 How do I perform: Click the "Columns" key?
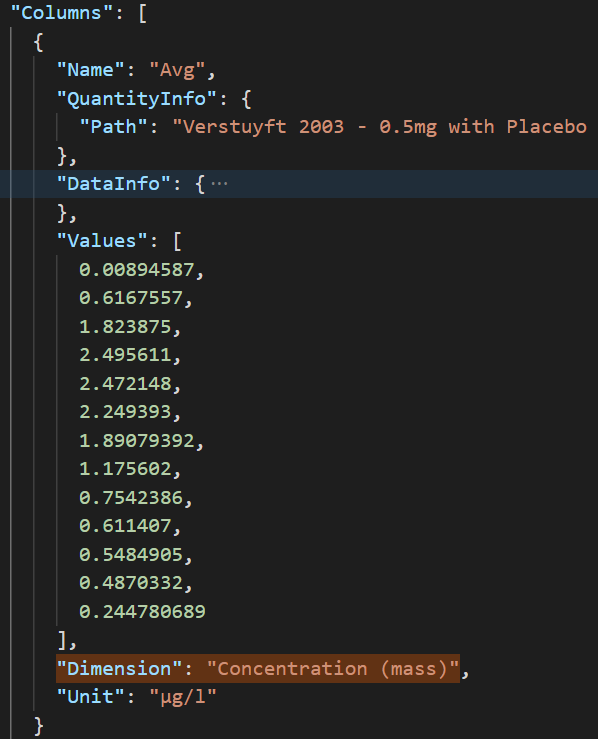(62, 13)
